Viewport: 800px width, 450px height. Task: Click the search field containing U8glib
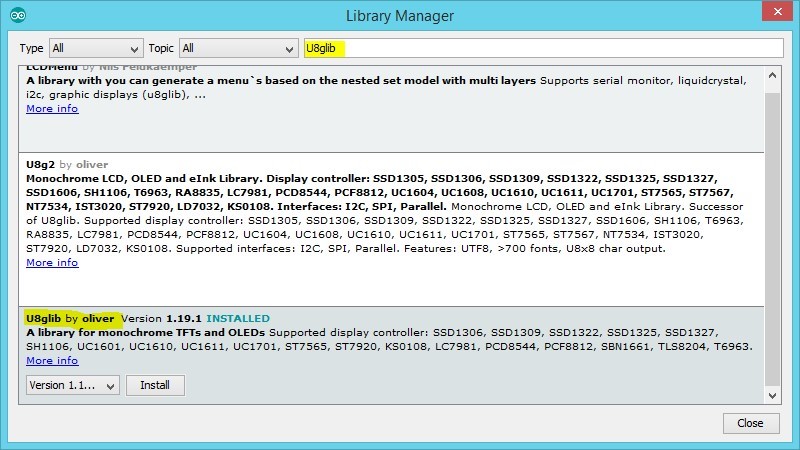[543, 48]
